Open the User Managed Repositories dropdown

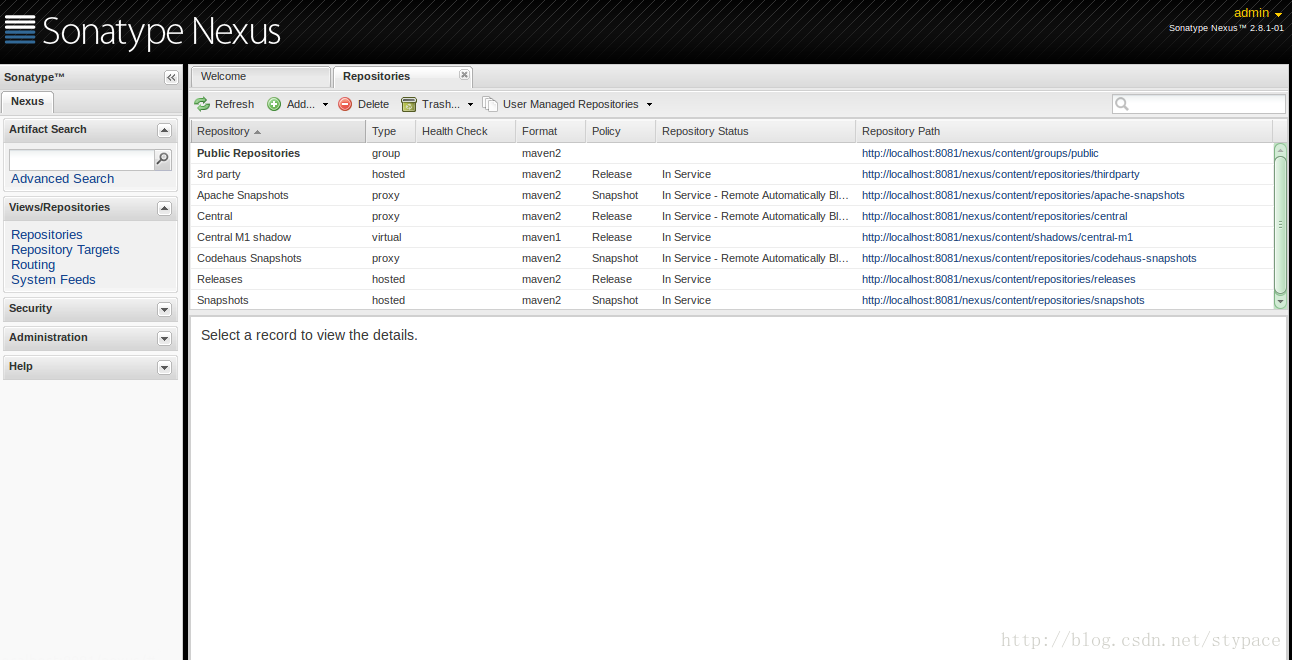tap(568, 104)
